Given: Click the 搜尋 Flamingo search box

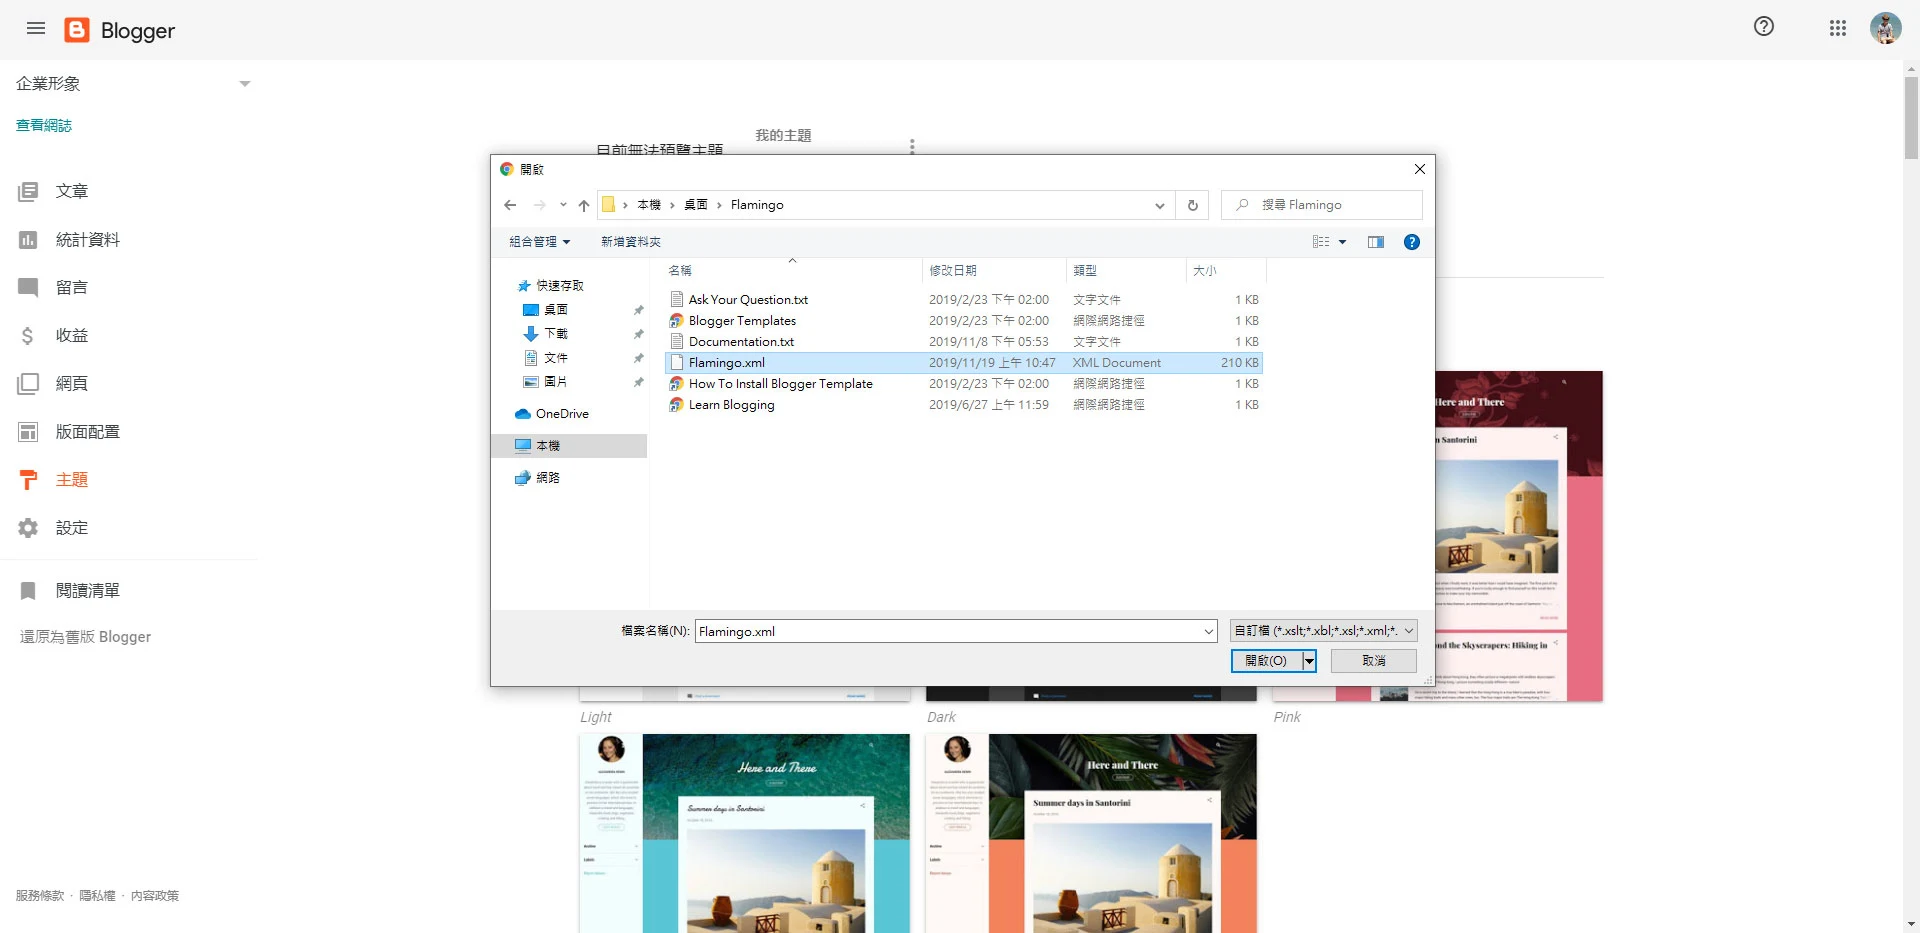Looking at the screenshot, I should tap(1322, 205).
